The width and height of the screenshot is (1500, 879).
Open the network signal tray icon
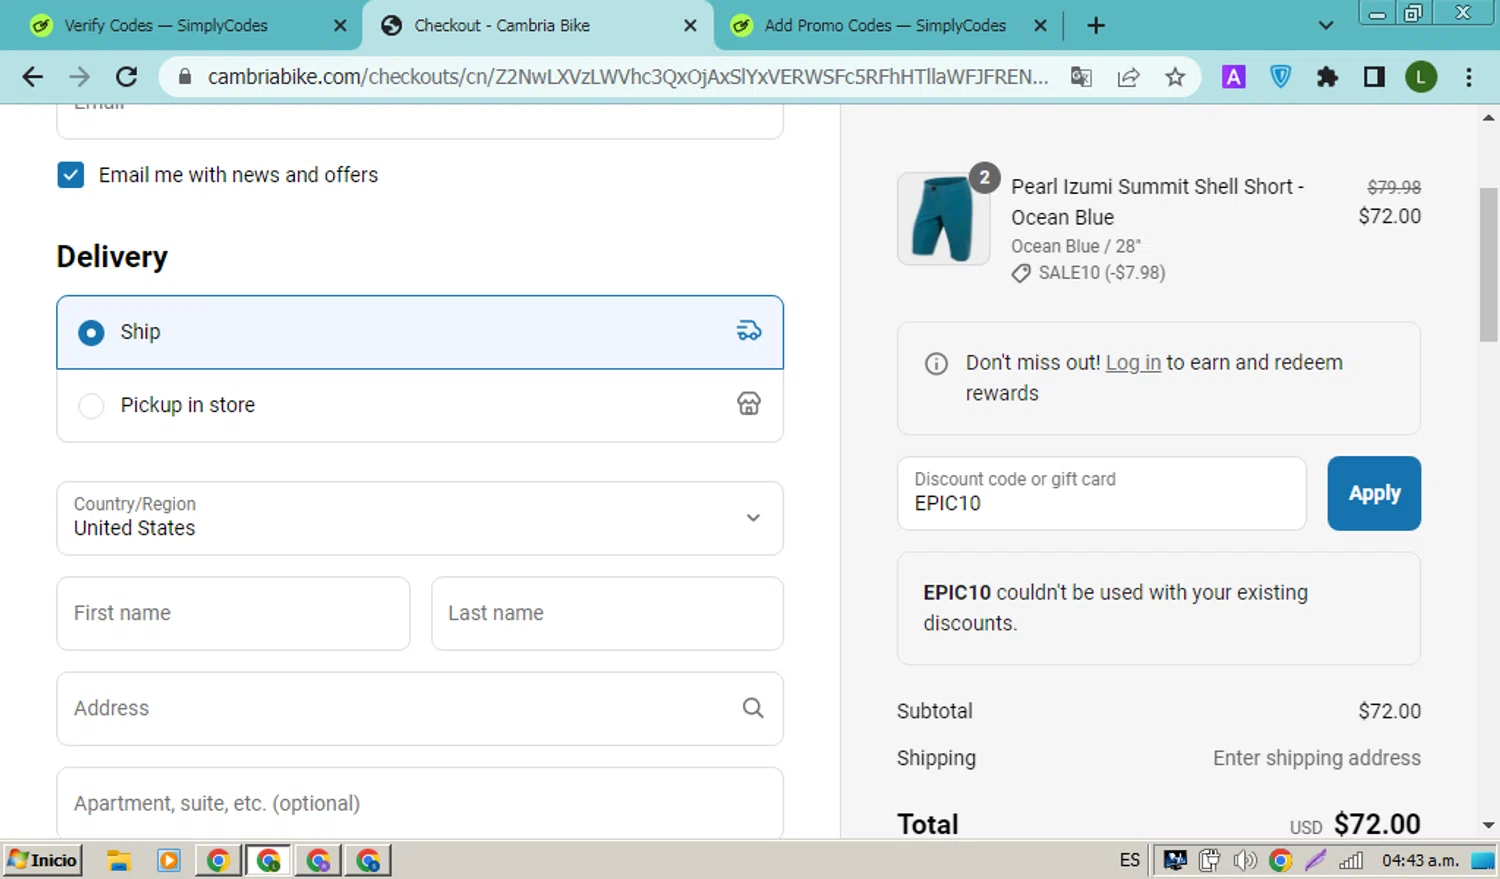(x=1351, y=860)
